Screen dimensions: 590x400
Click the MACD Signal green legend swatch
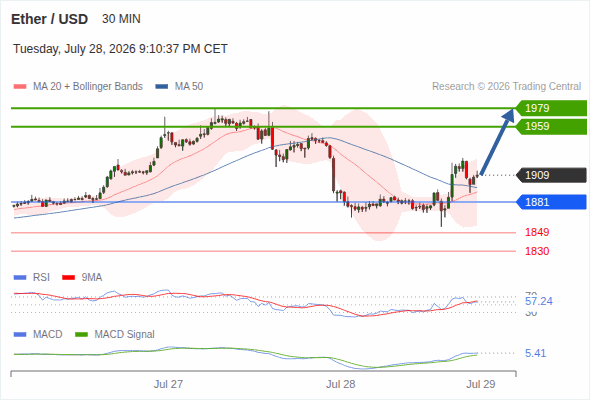82,335
